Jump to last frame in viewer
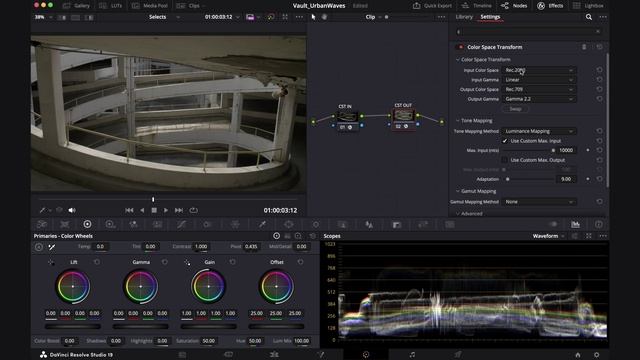 (x=179, y=210)
